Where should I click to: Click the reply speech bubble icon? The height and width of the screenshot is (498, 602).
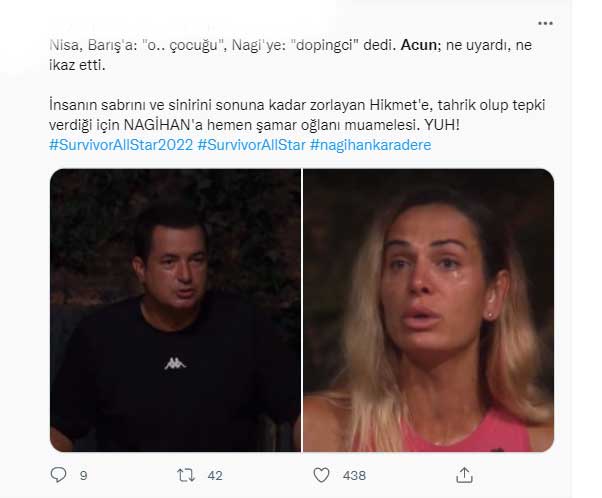coord(58,475)
